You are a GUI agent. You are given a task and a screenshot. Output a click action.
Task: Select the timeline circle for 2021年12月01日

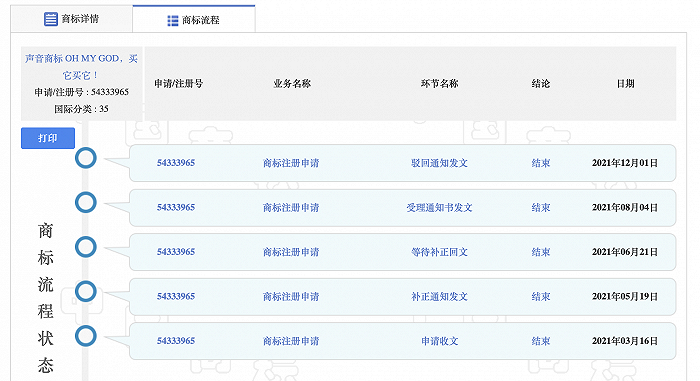pyautogui.click(x=86, y=158)
